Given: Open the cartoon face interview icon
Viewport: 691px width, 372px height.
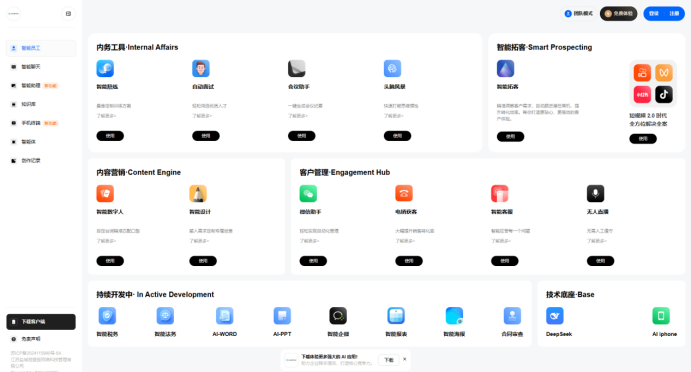Looking at the screenshot, I should (x=201, y=69).
